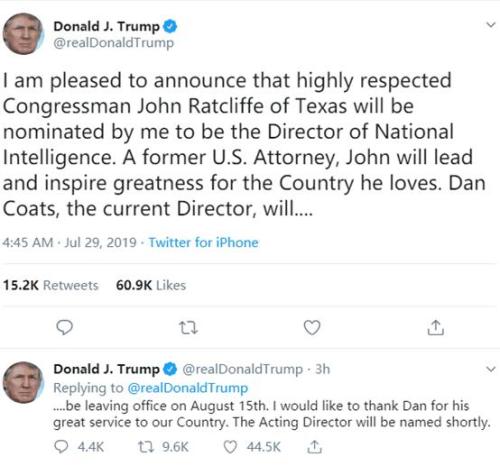Share the reply tweet via upload icon
Screen dimensions: 500x466
[x=314, y=447]
